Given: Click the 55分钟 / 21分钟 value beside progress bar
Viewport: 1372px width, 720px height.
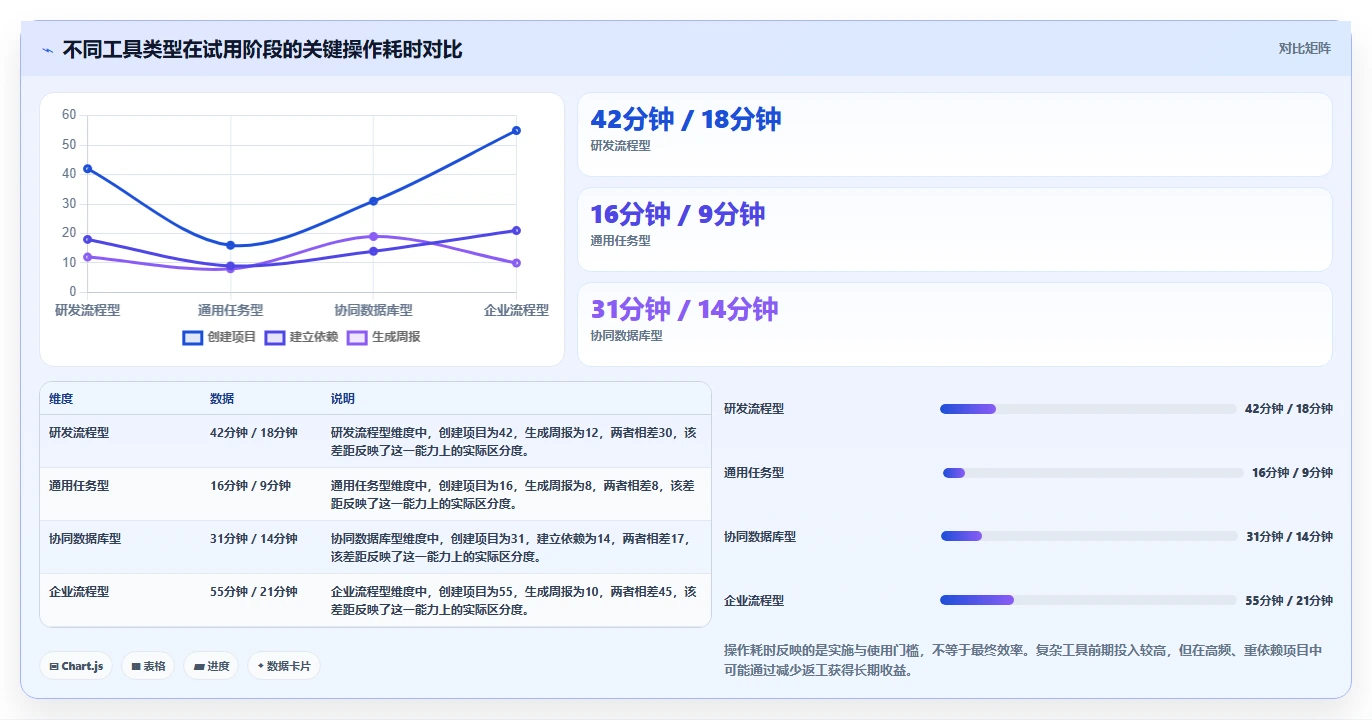Looking at the screenshot, I should pyautogui.click(x=1289, y=600).
